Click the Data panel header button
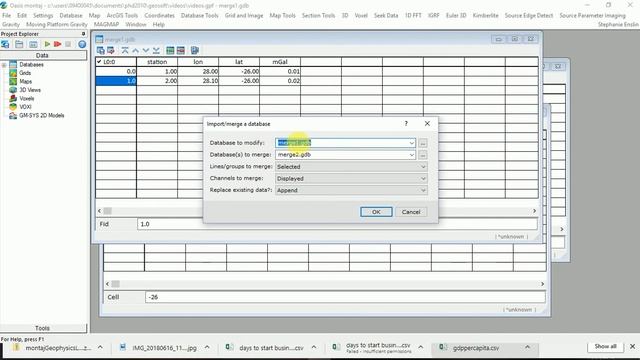Image resolution: width=640 pixels, height=360 pixels. [42, 55]
